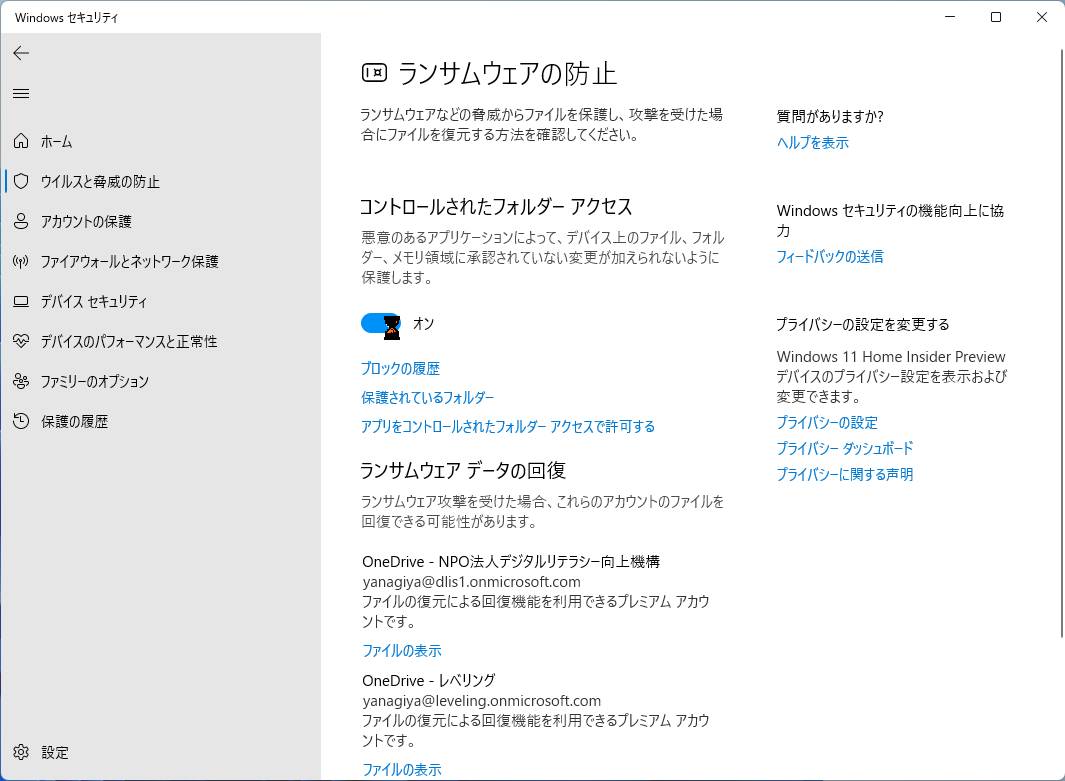Click the email yanagiya@leveling.onmicrosoft.com
Image resolution: width=1065 pixels, height=781 pixels.
point(482,701)
